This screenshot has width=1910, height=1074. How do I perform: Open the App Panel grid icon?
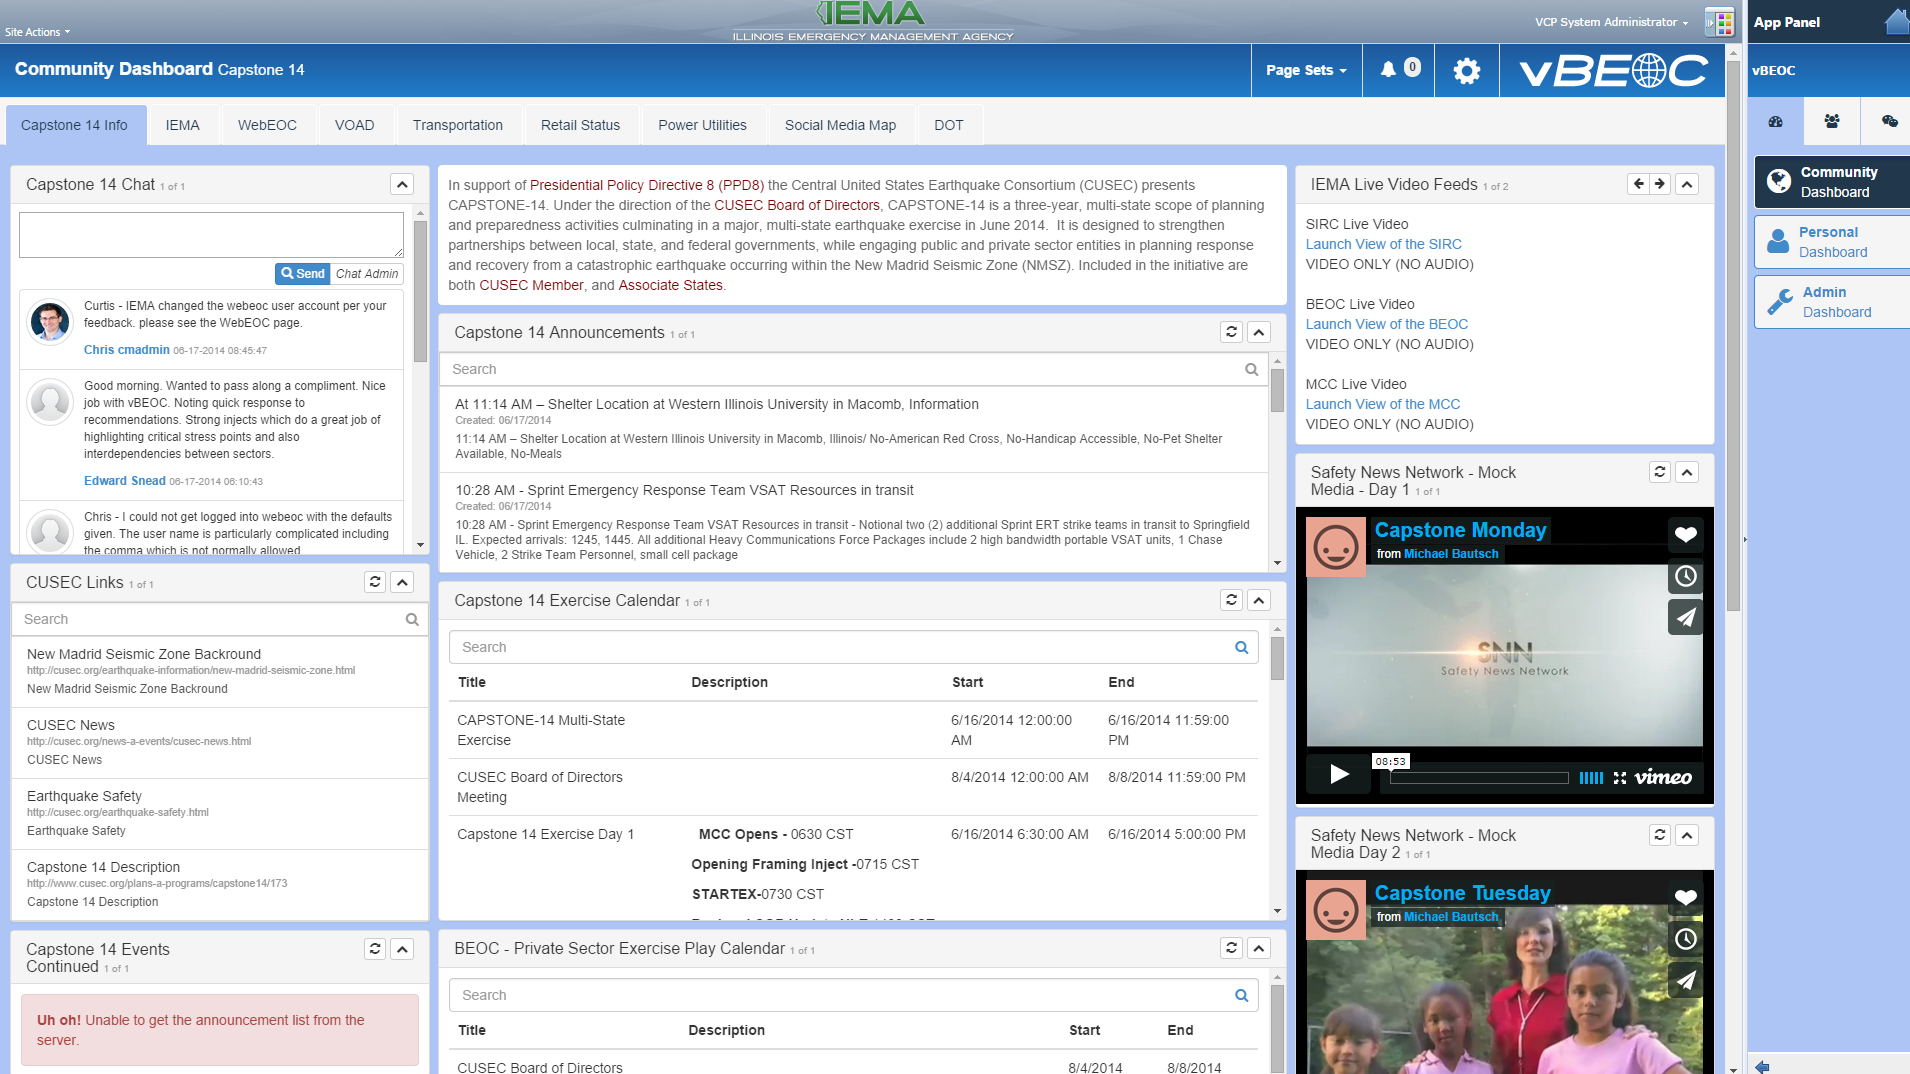1719,22
